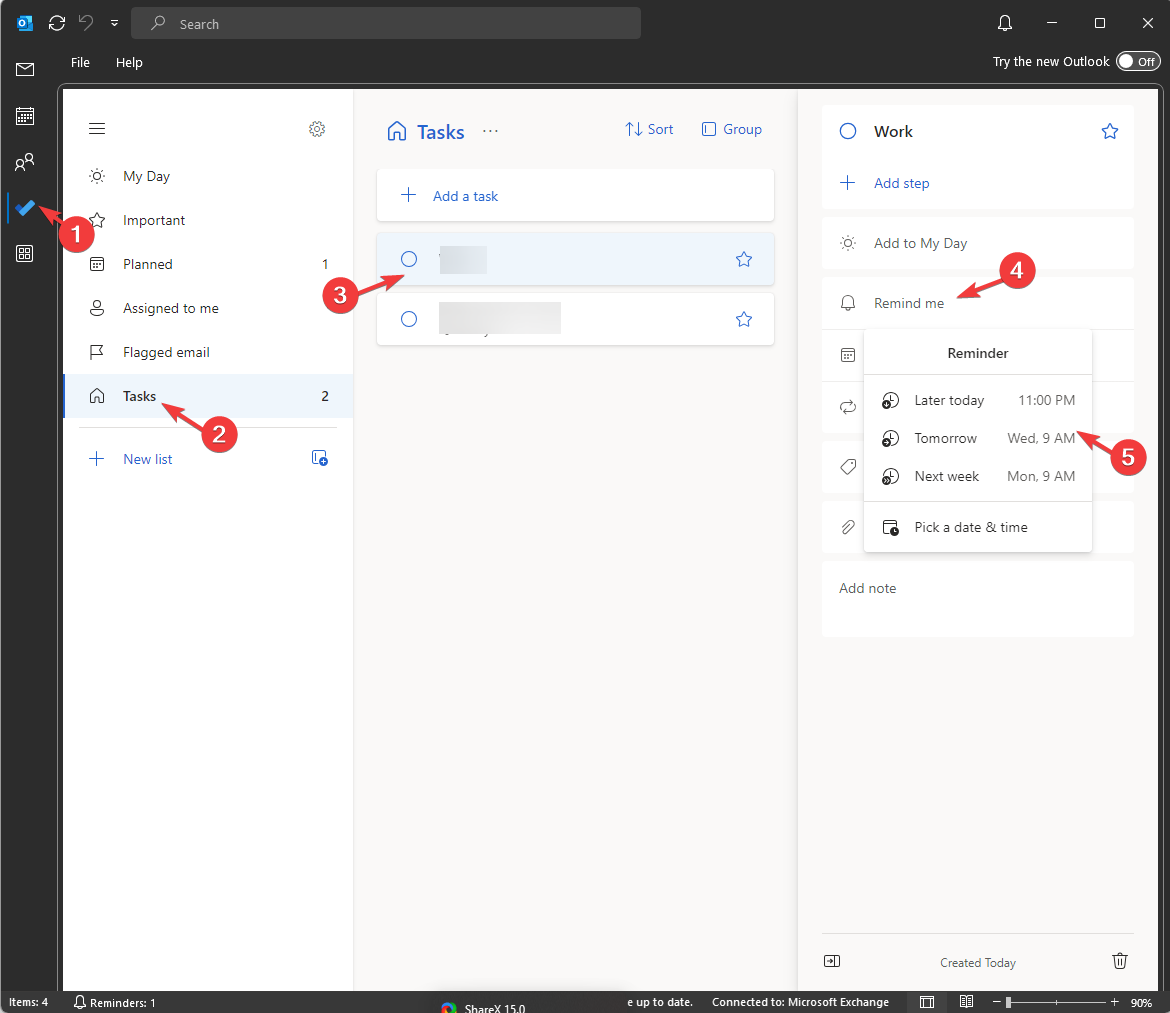The image size is (1170, 1013).
Task: Open more options for Tasks list
Action: (x=490, y=131)
